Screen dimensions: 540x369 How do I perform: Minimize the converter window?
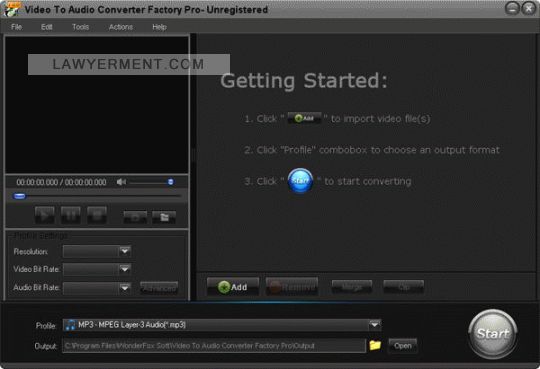pyautogui.click(x=512, y=8)
